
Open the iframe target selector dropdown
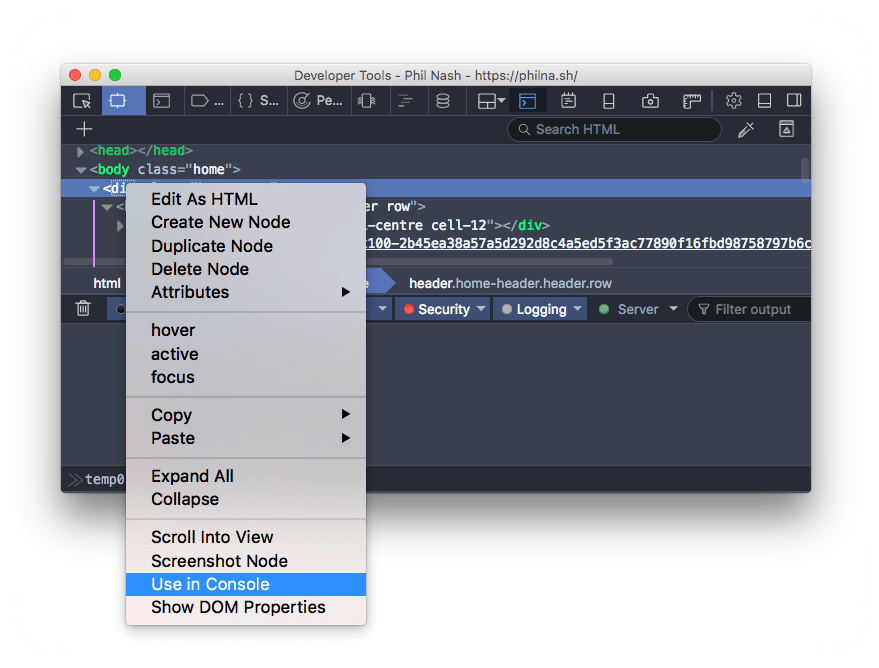coord(491,101)
